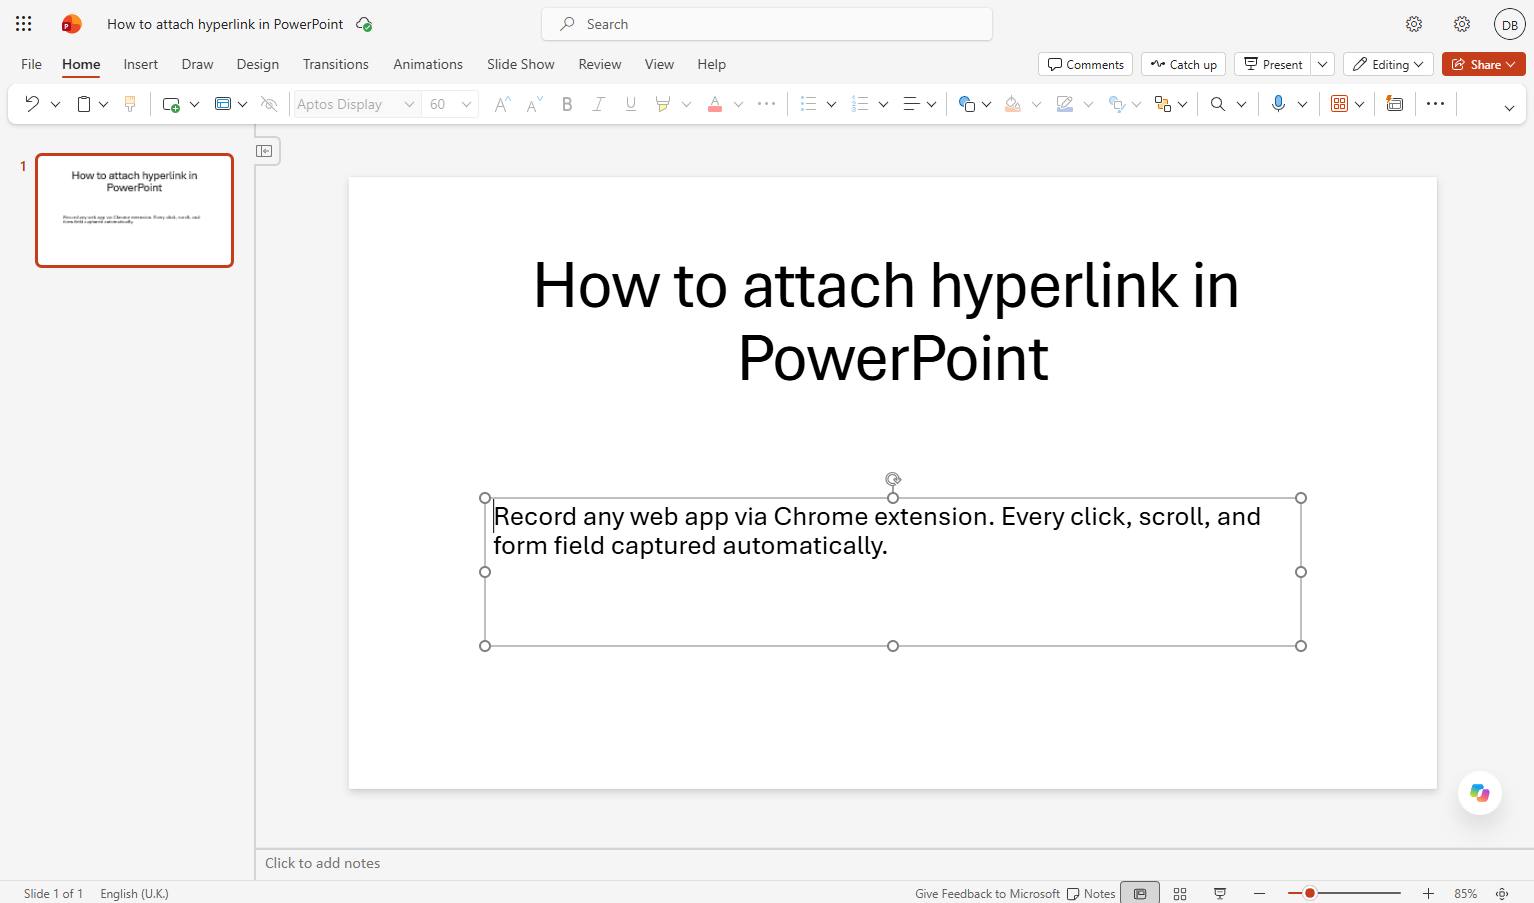Click the New Slide icon

pyautogui.click(x=171, y=104)
